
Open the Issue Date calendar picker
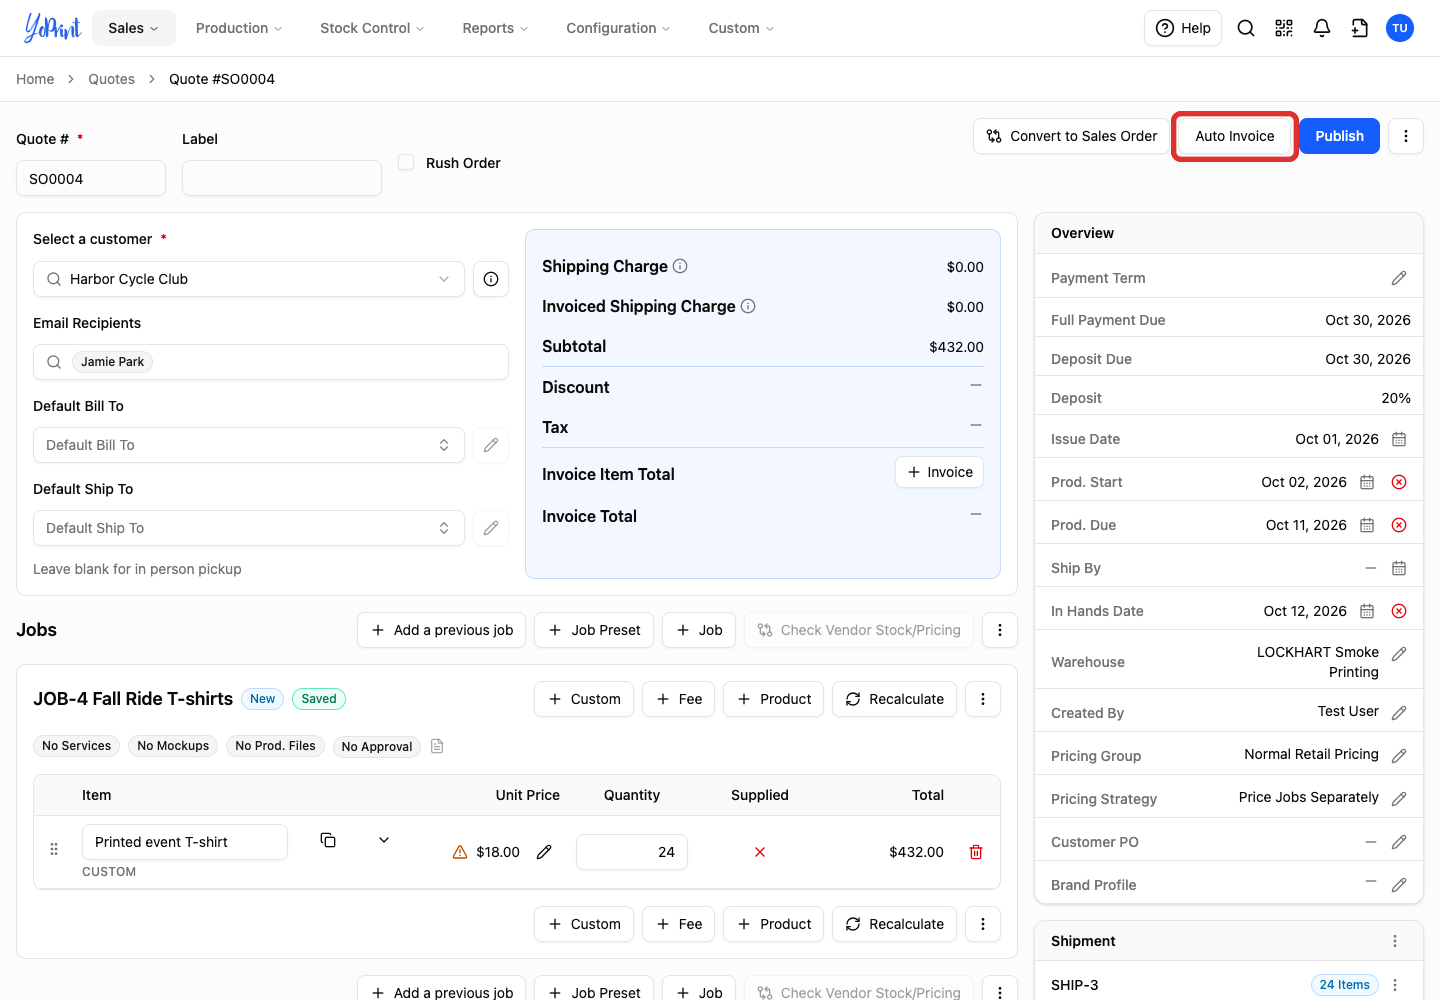click(x=1399, y=439)
